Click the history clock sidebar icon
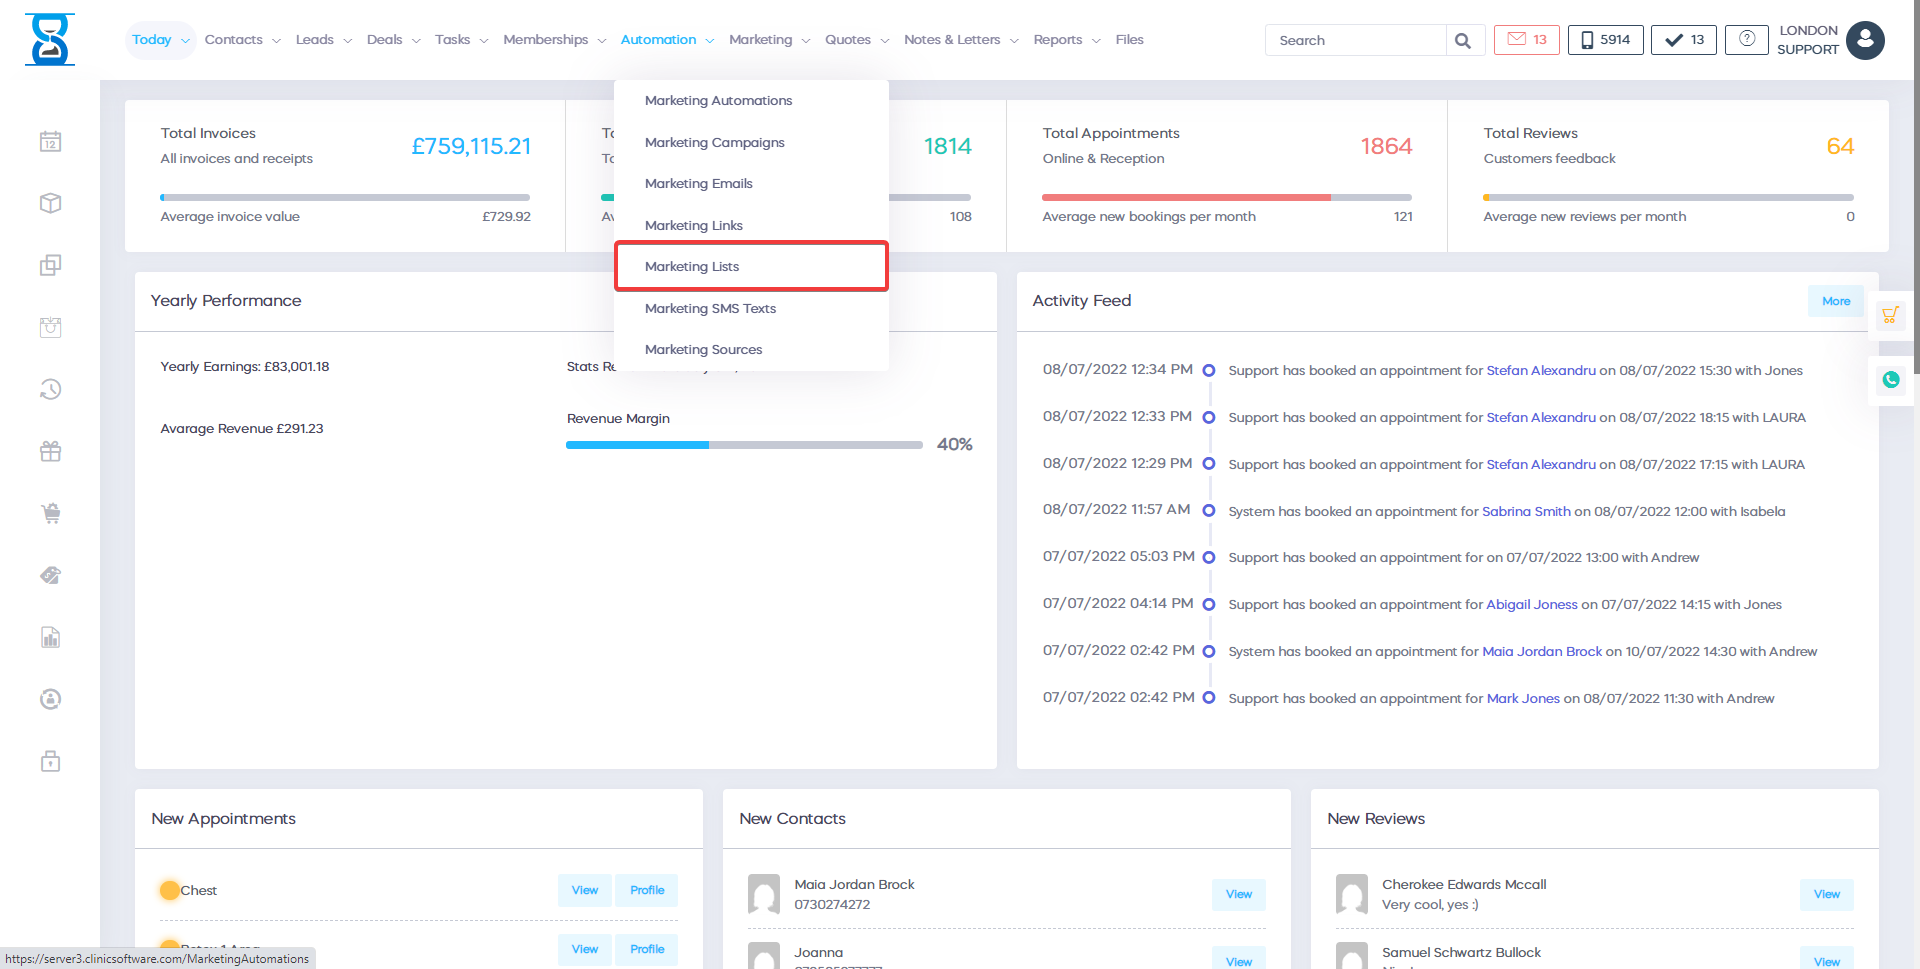The width and height of the screenshot is (1920, 969). click(50, 390)
